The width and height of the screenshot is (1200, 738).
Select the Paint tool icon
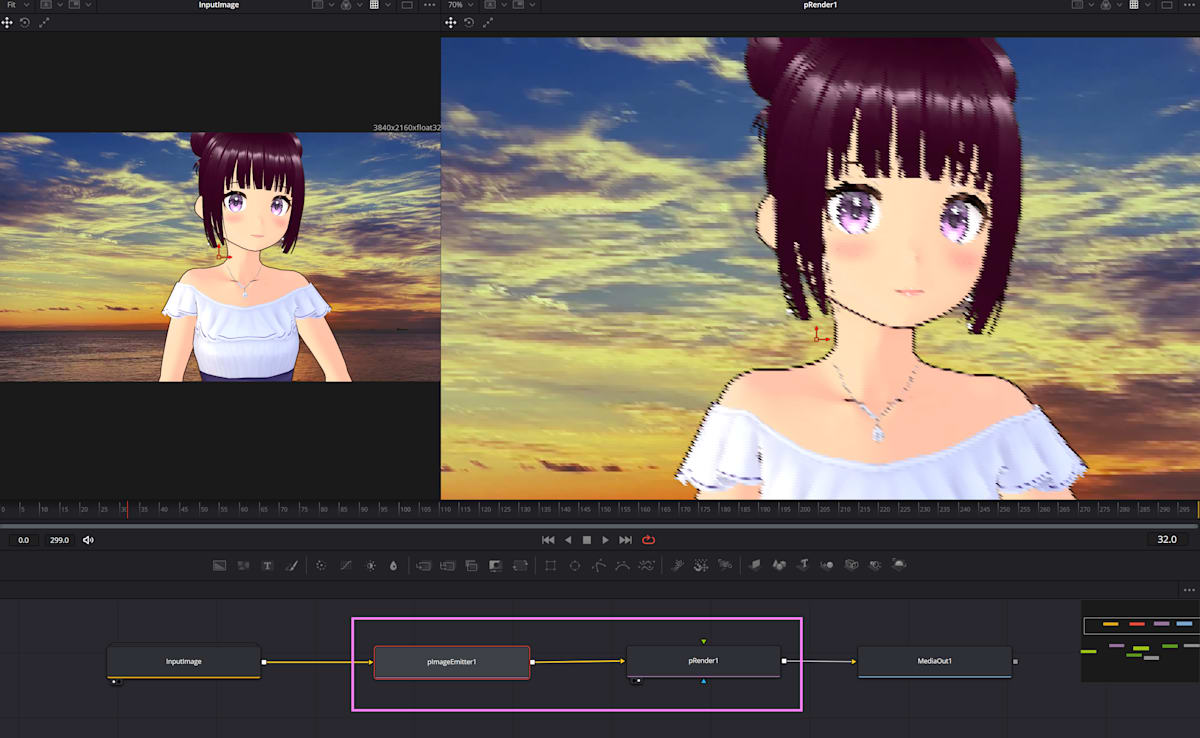pyautogui.click(x=291, y=565)
